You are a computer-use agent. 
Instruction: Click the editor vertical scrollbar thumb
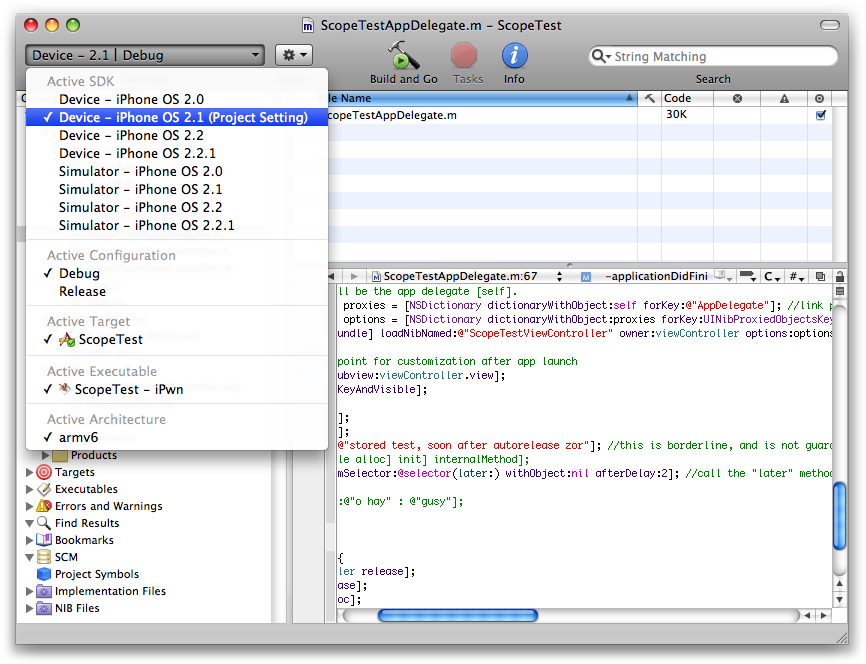pos(839,515)
